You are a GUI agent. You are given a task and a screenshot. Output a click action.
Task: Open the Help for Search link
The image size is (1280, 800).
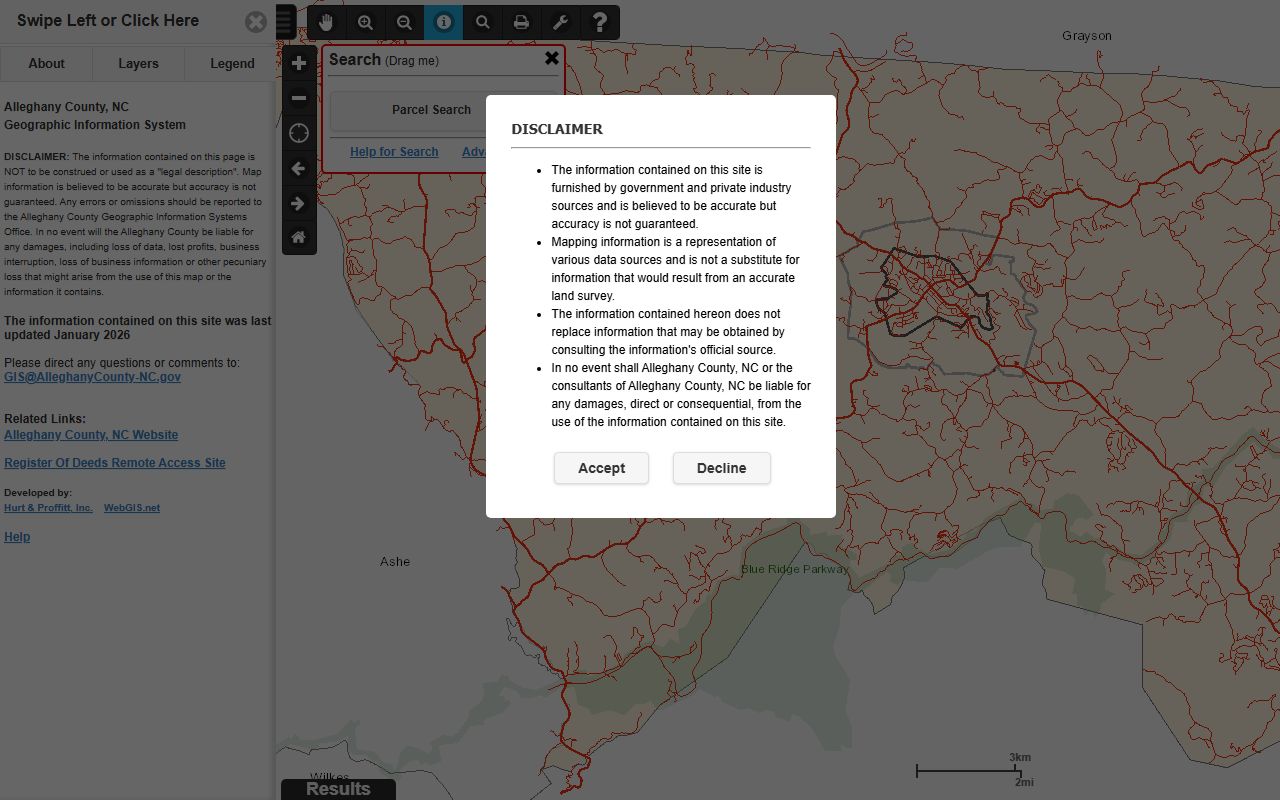394,152
